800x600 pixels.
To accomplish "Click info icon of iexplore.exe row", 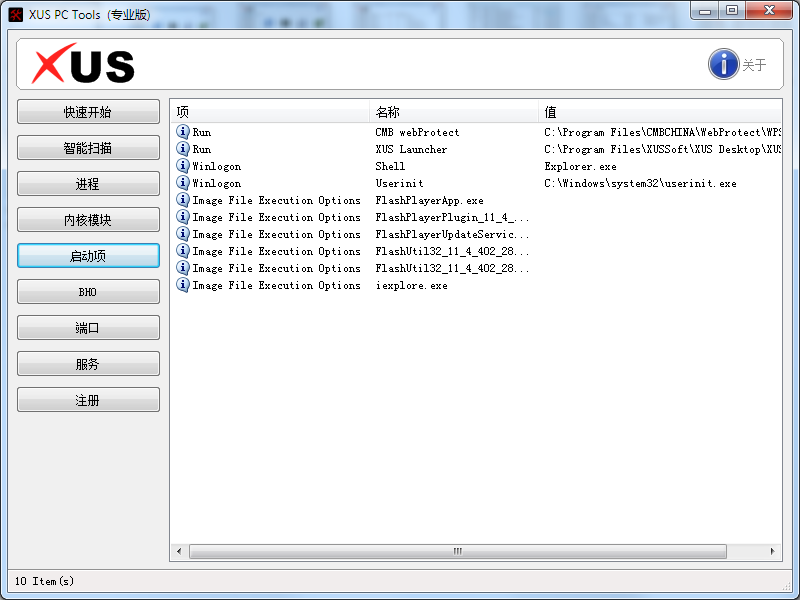I will tap(183, 285).
